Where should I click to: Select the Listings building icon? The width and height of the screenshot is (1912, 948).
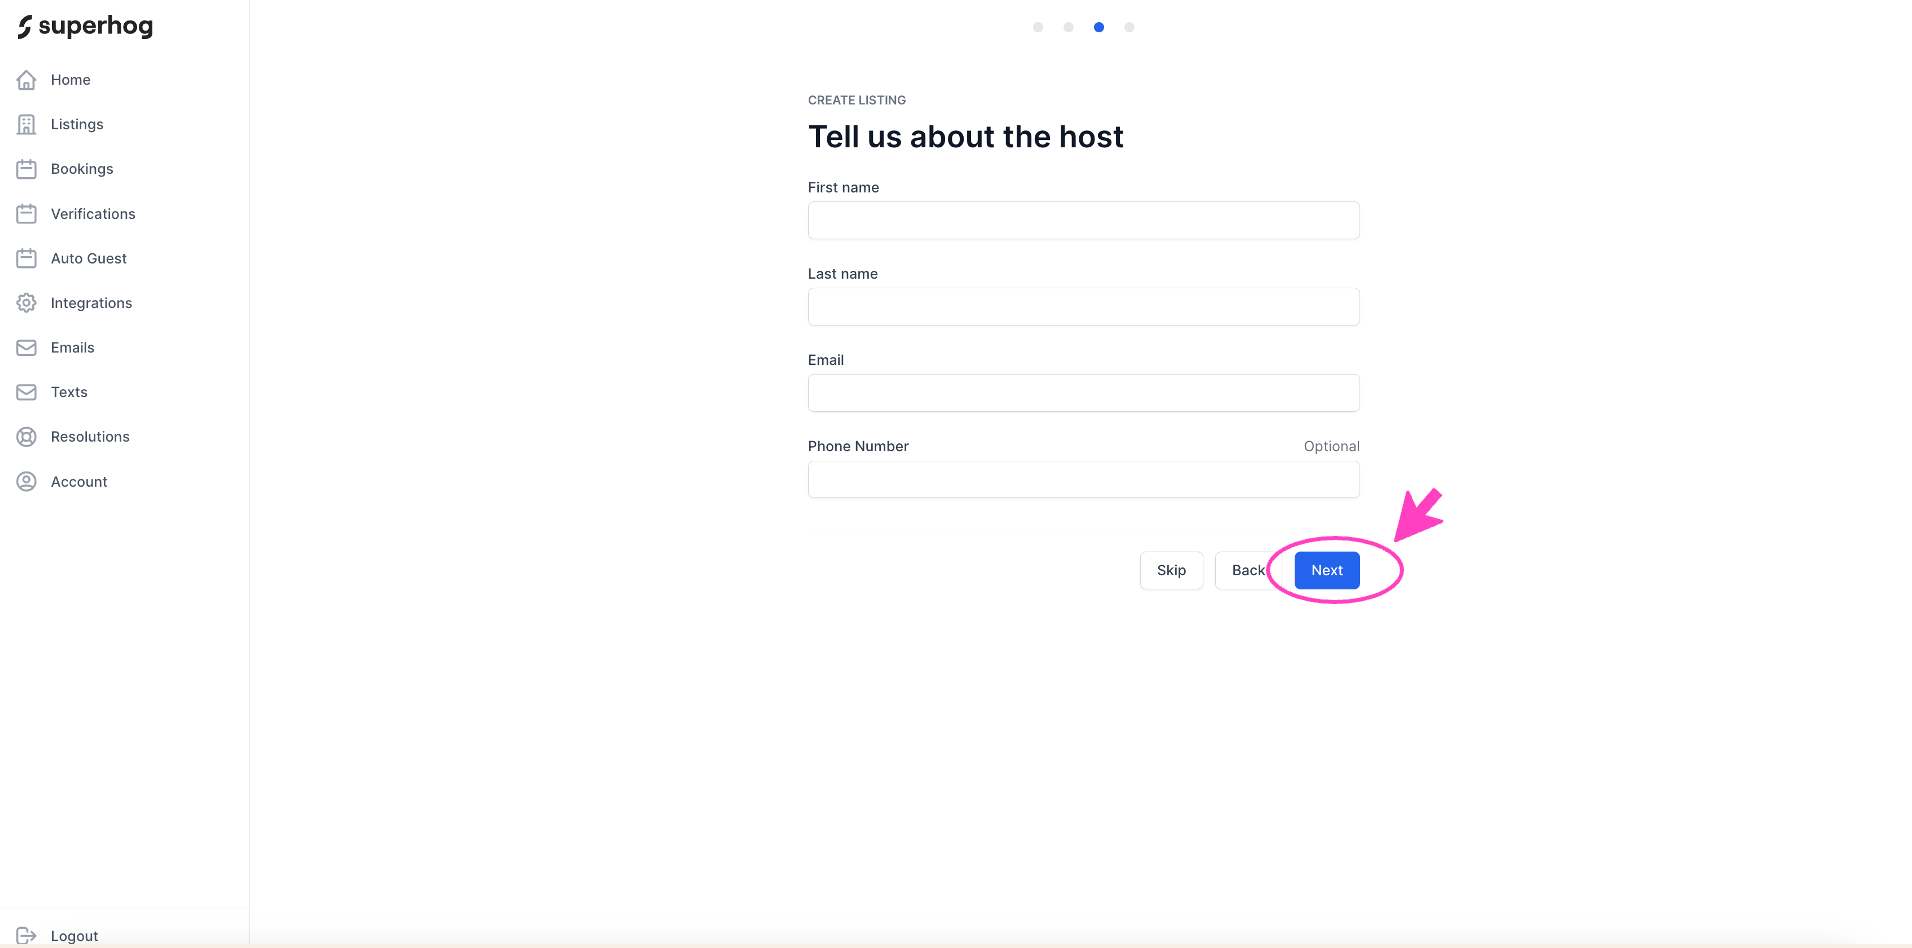point(27,124)
